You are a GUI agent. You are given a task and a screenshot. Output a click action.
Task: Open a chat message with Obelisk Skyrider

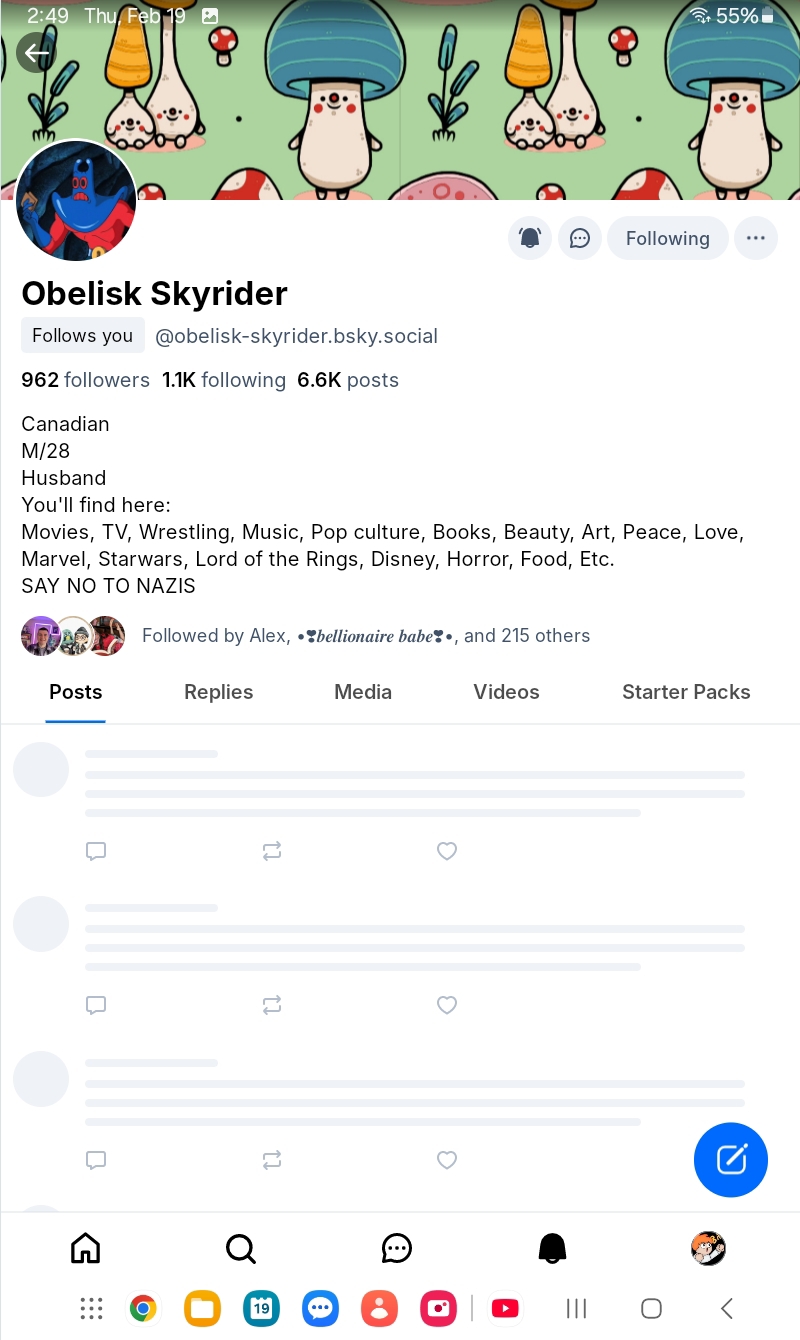580,238
